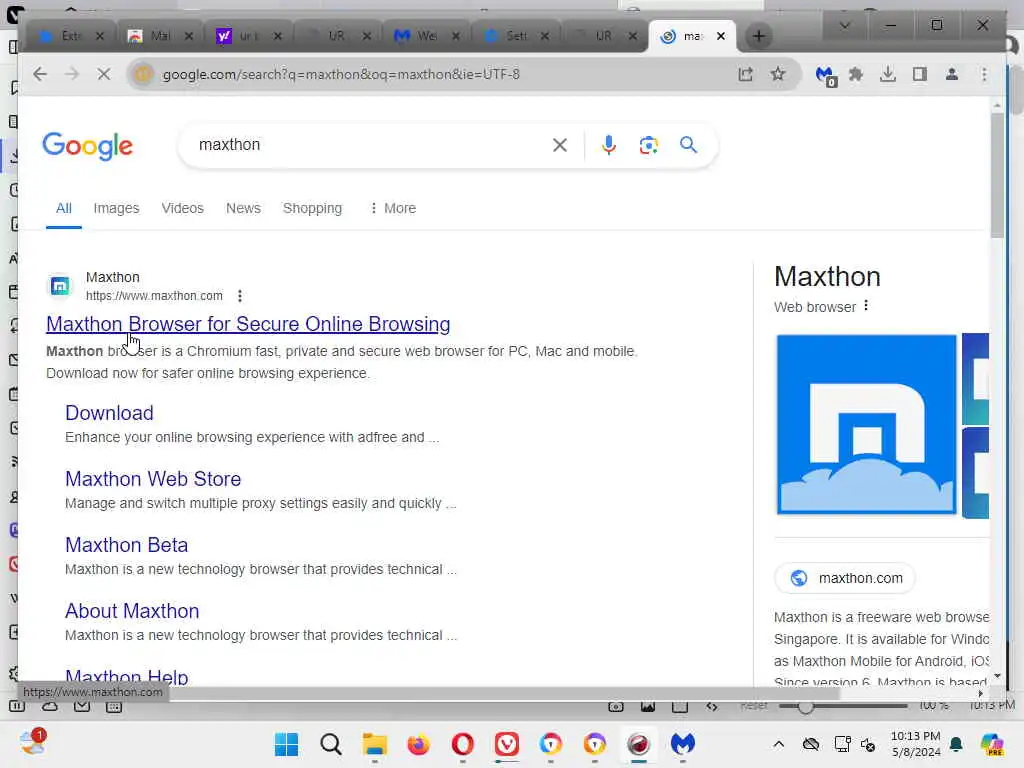Click the zoom slider in Vivaldi status bar
The width and height of the screenshot is (1024, 768).
click(x=842, y=706)
